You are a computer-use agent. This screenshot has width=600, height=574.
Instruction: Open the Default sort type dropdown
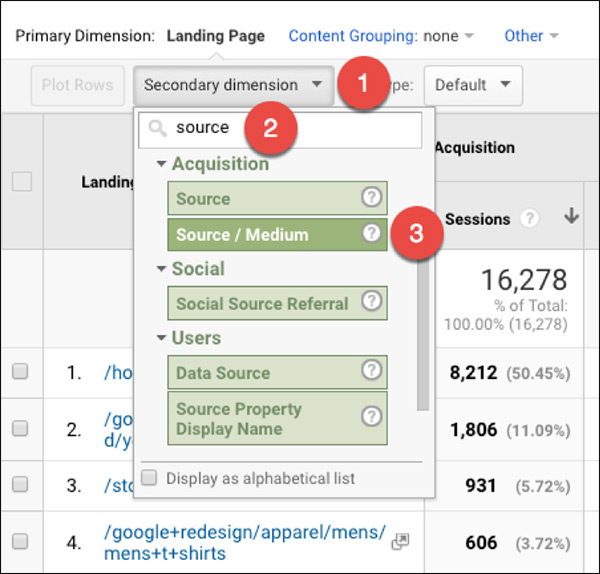(x=473, y=85)
